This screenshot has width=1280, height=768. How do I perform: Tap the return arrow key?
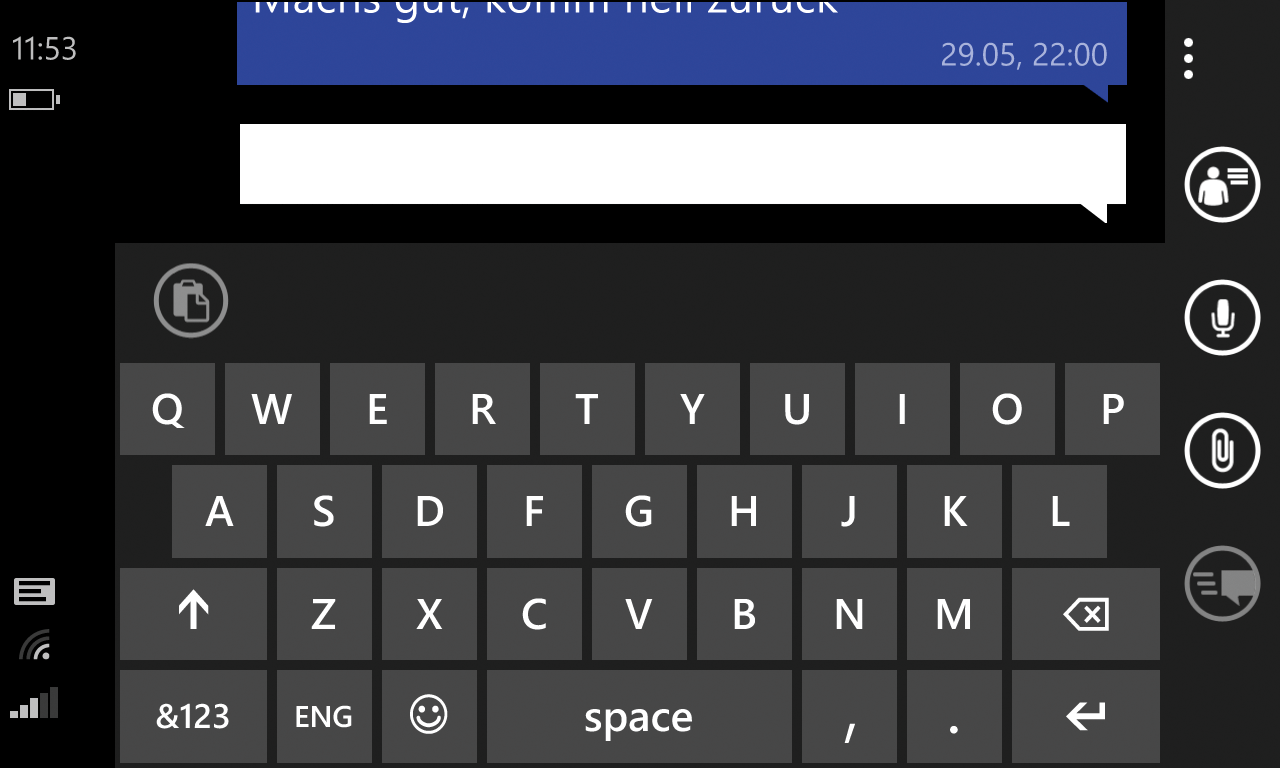coord(1086,716)
